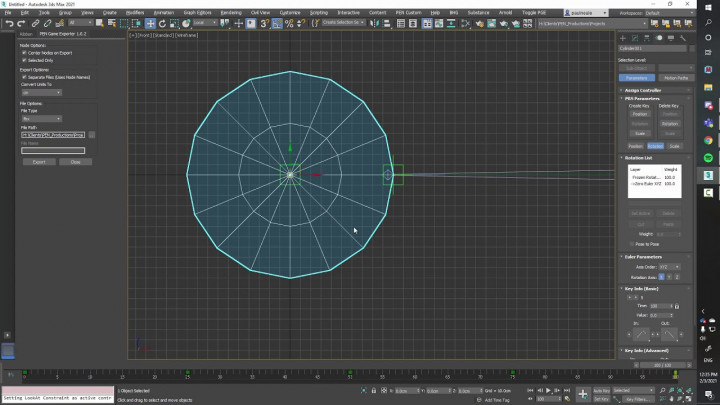Open the Motion command panel tab

pos(659,38)
